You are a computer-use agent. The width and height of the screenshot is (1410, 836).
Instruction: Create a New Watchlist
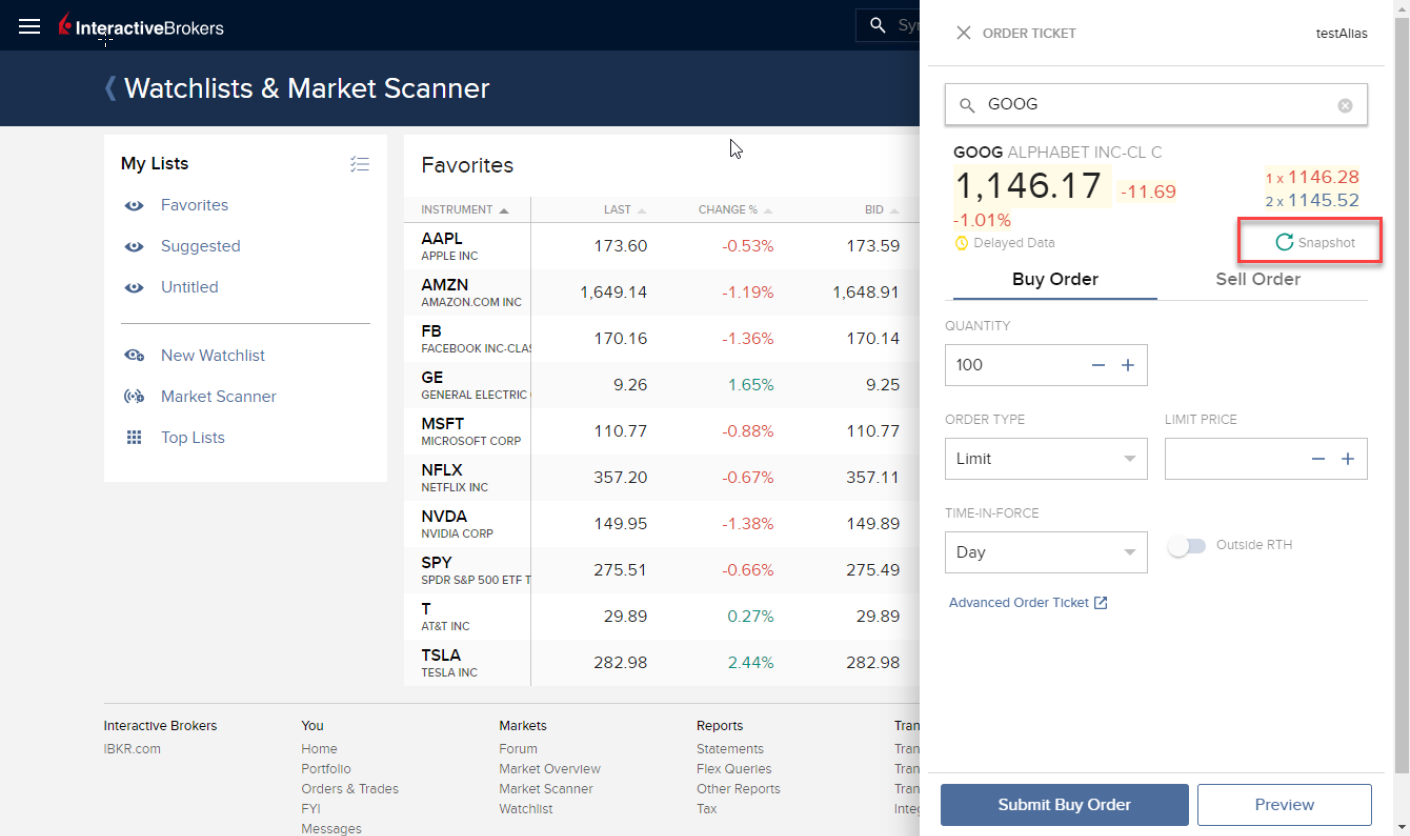click(x=213, y=355)
